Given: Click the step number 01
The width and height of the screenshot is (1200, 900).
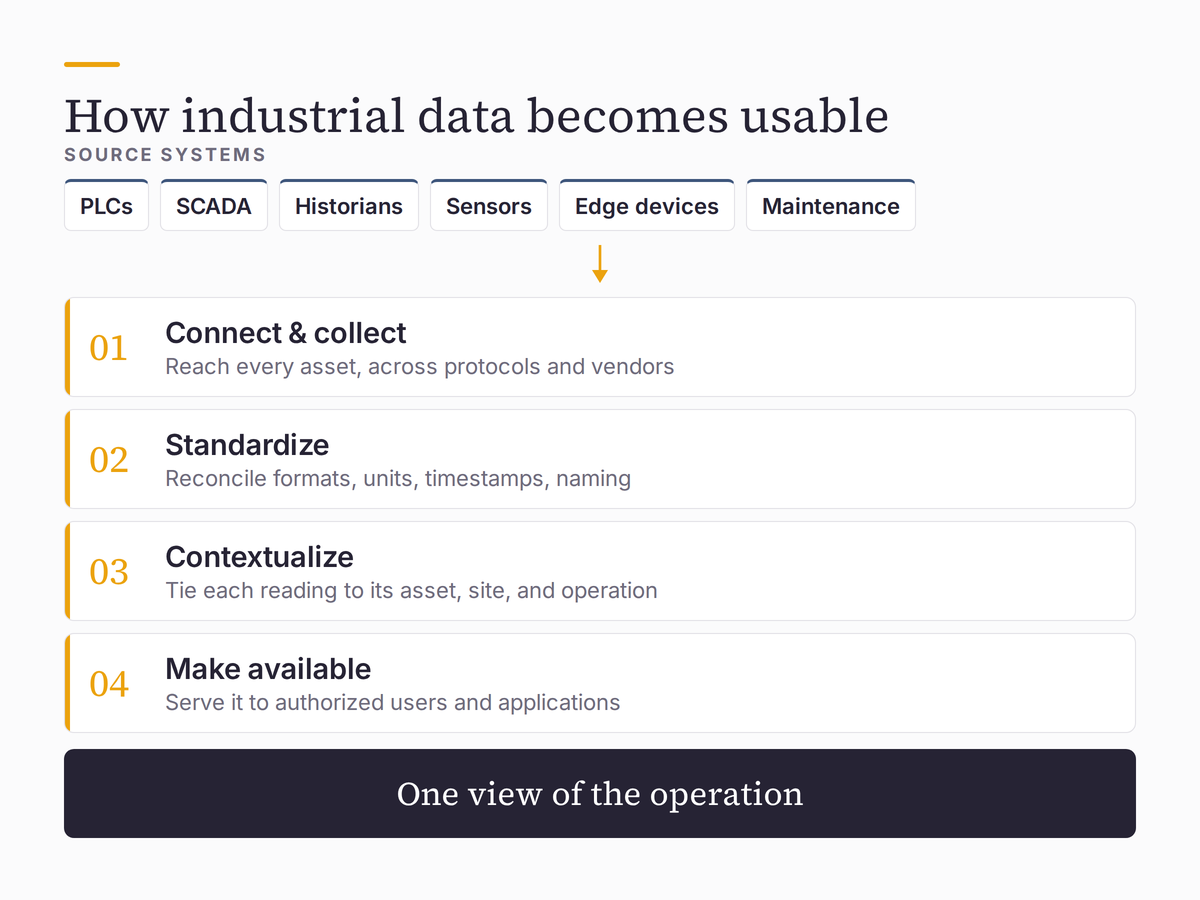Looking at the screenshot, I should (109, 348).
